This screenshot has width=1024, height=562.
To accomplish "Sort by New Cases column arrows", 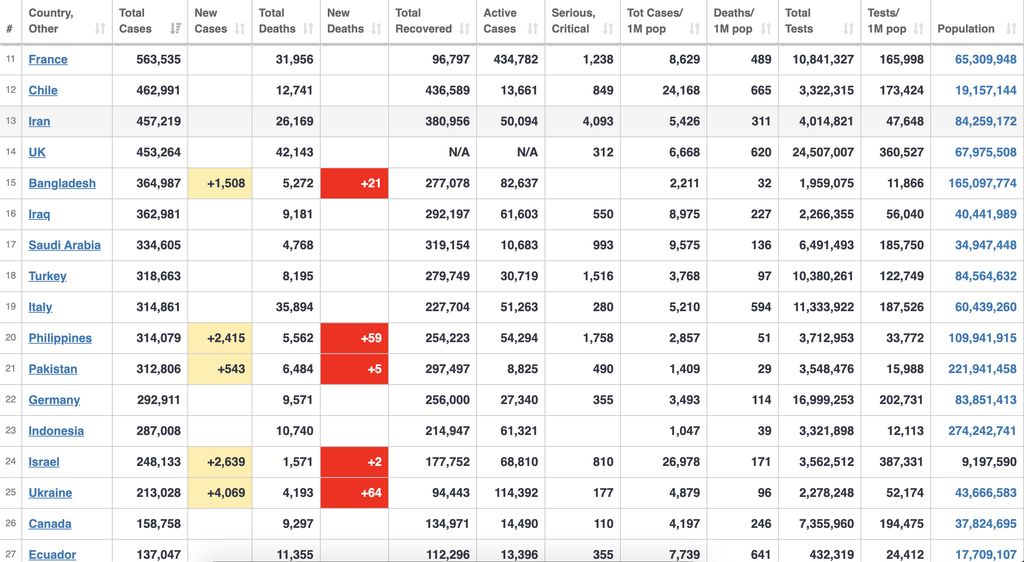I will click(x=240, y=29).
